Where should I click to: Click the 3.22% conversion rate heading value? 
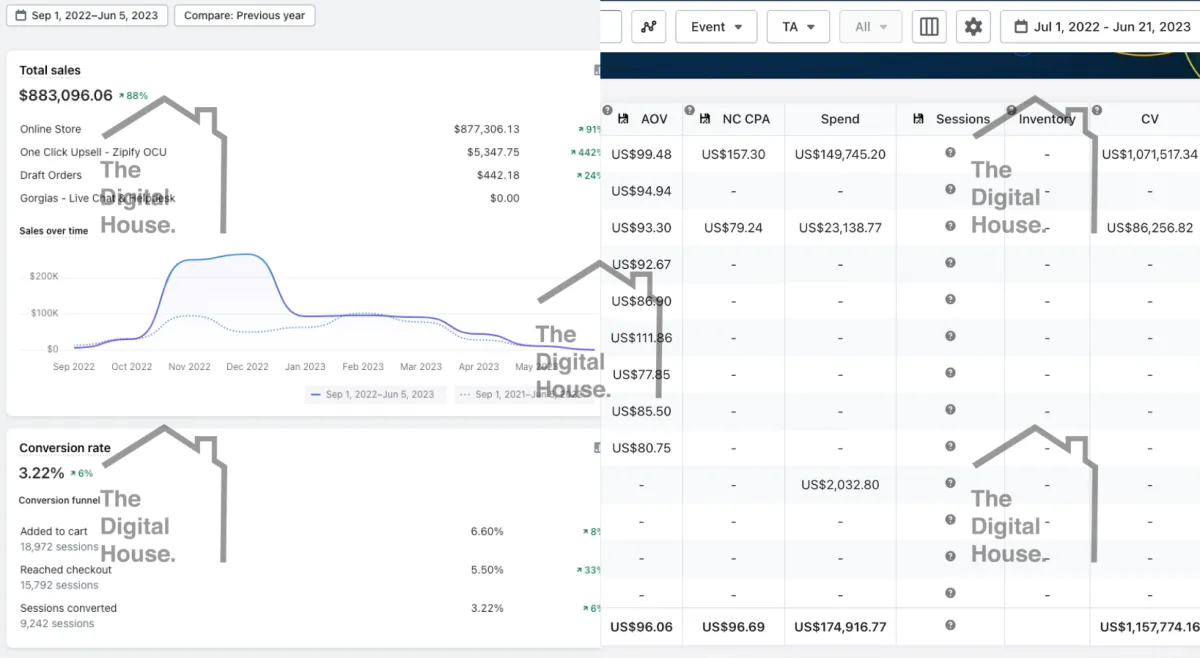(x=41, y=472)
